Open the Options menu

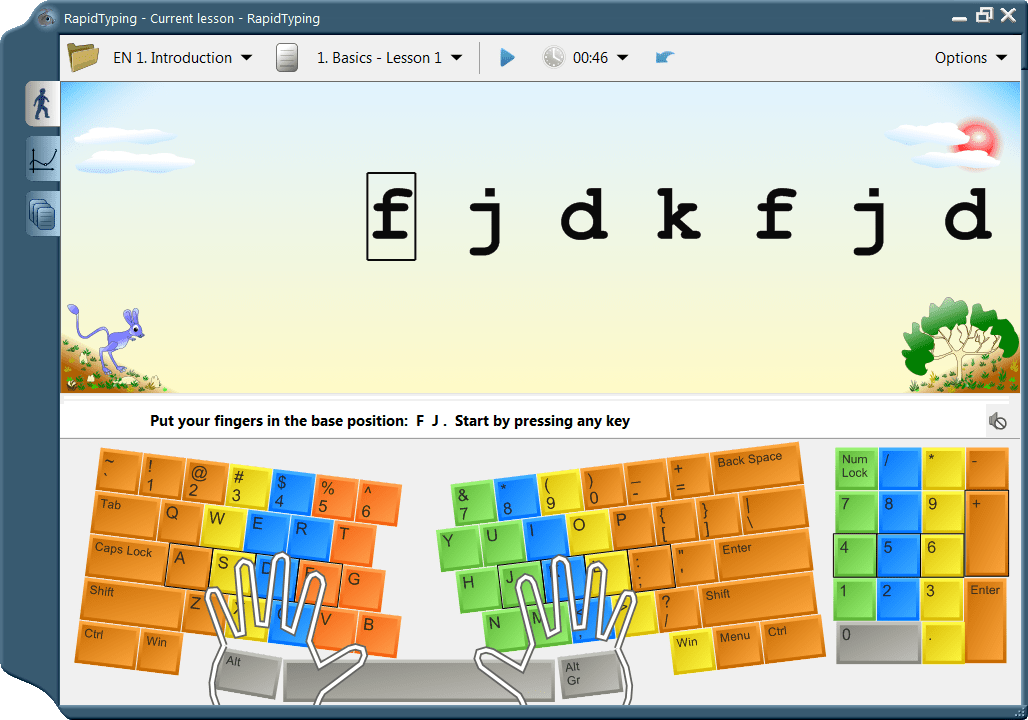click(969, 57)
